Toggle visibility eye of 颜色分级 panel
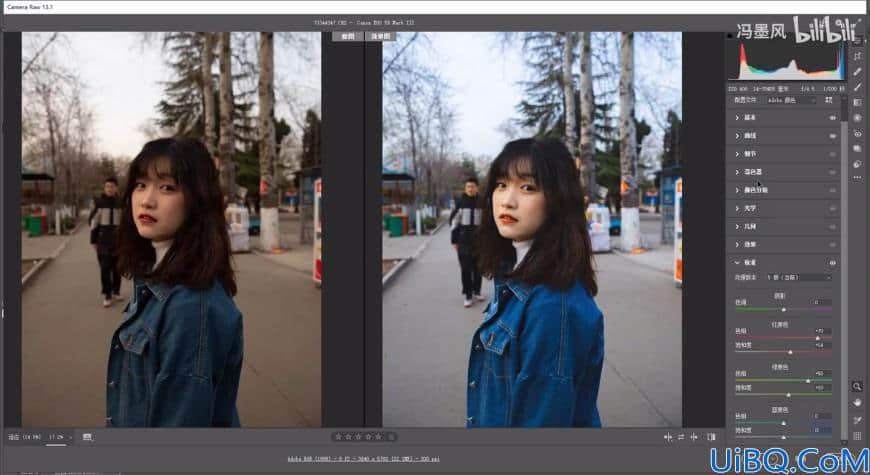Viewport: 870px width, 475px height. tap(832, 190)
